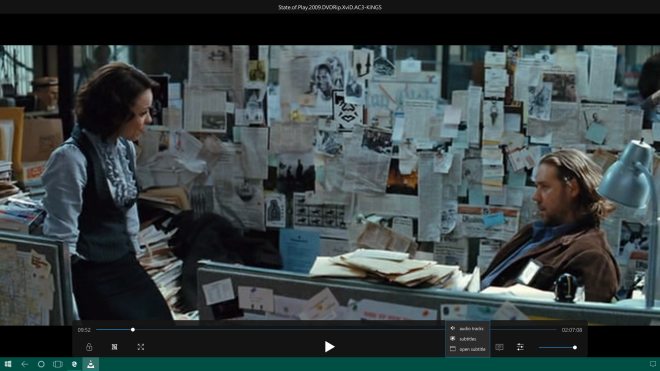Click the VLC cone taskbar icon
This screenshot has height=371, width=660.
[x=90, y=364]
